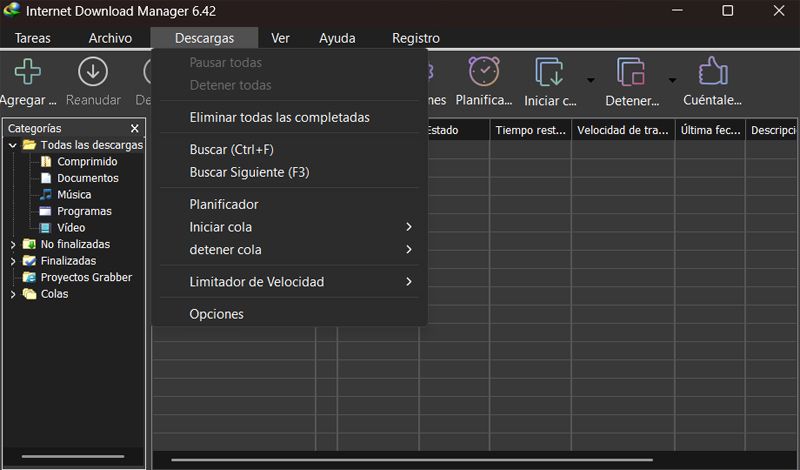Image resolution: width=800 pixels, height=470 pixels.
Task: Expand the No finalizadas tree node
Action: [13, 244]
